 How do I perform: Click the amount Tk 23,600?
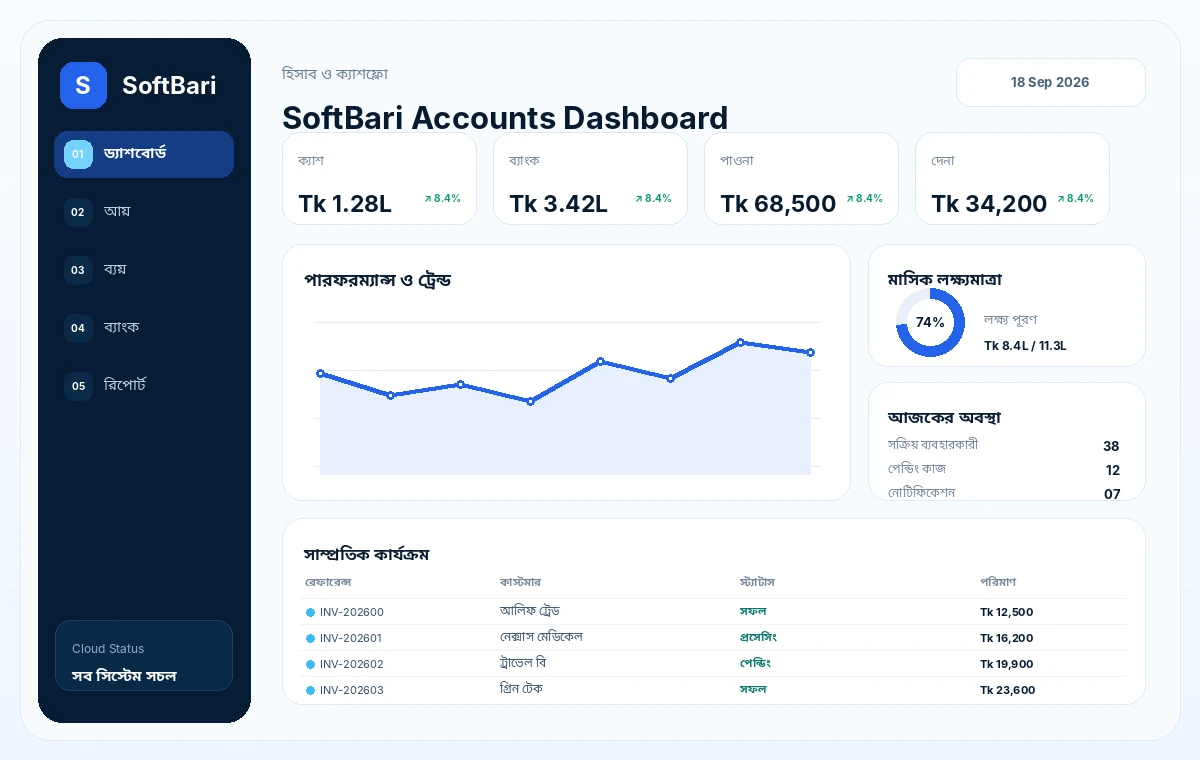(x=1008, y=690)
